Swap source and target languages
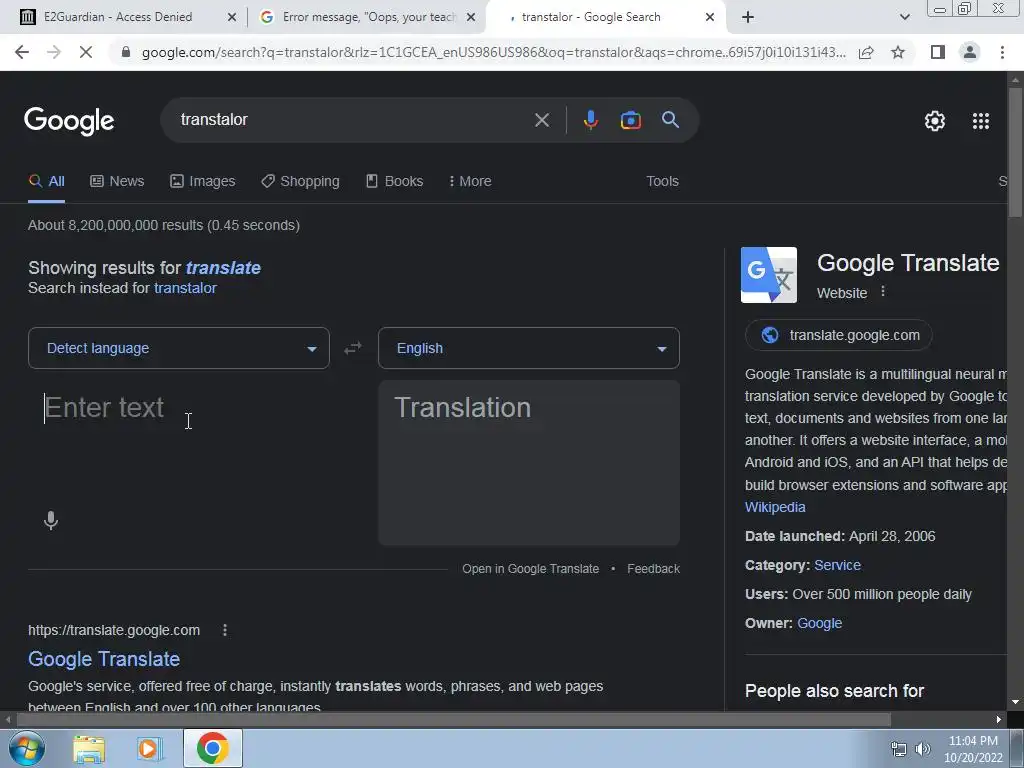This screenshot has height=768, width=1024. [353, 348]
